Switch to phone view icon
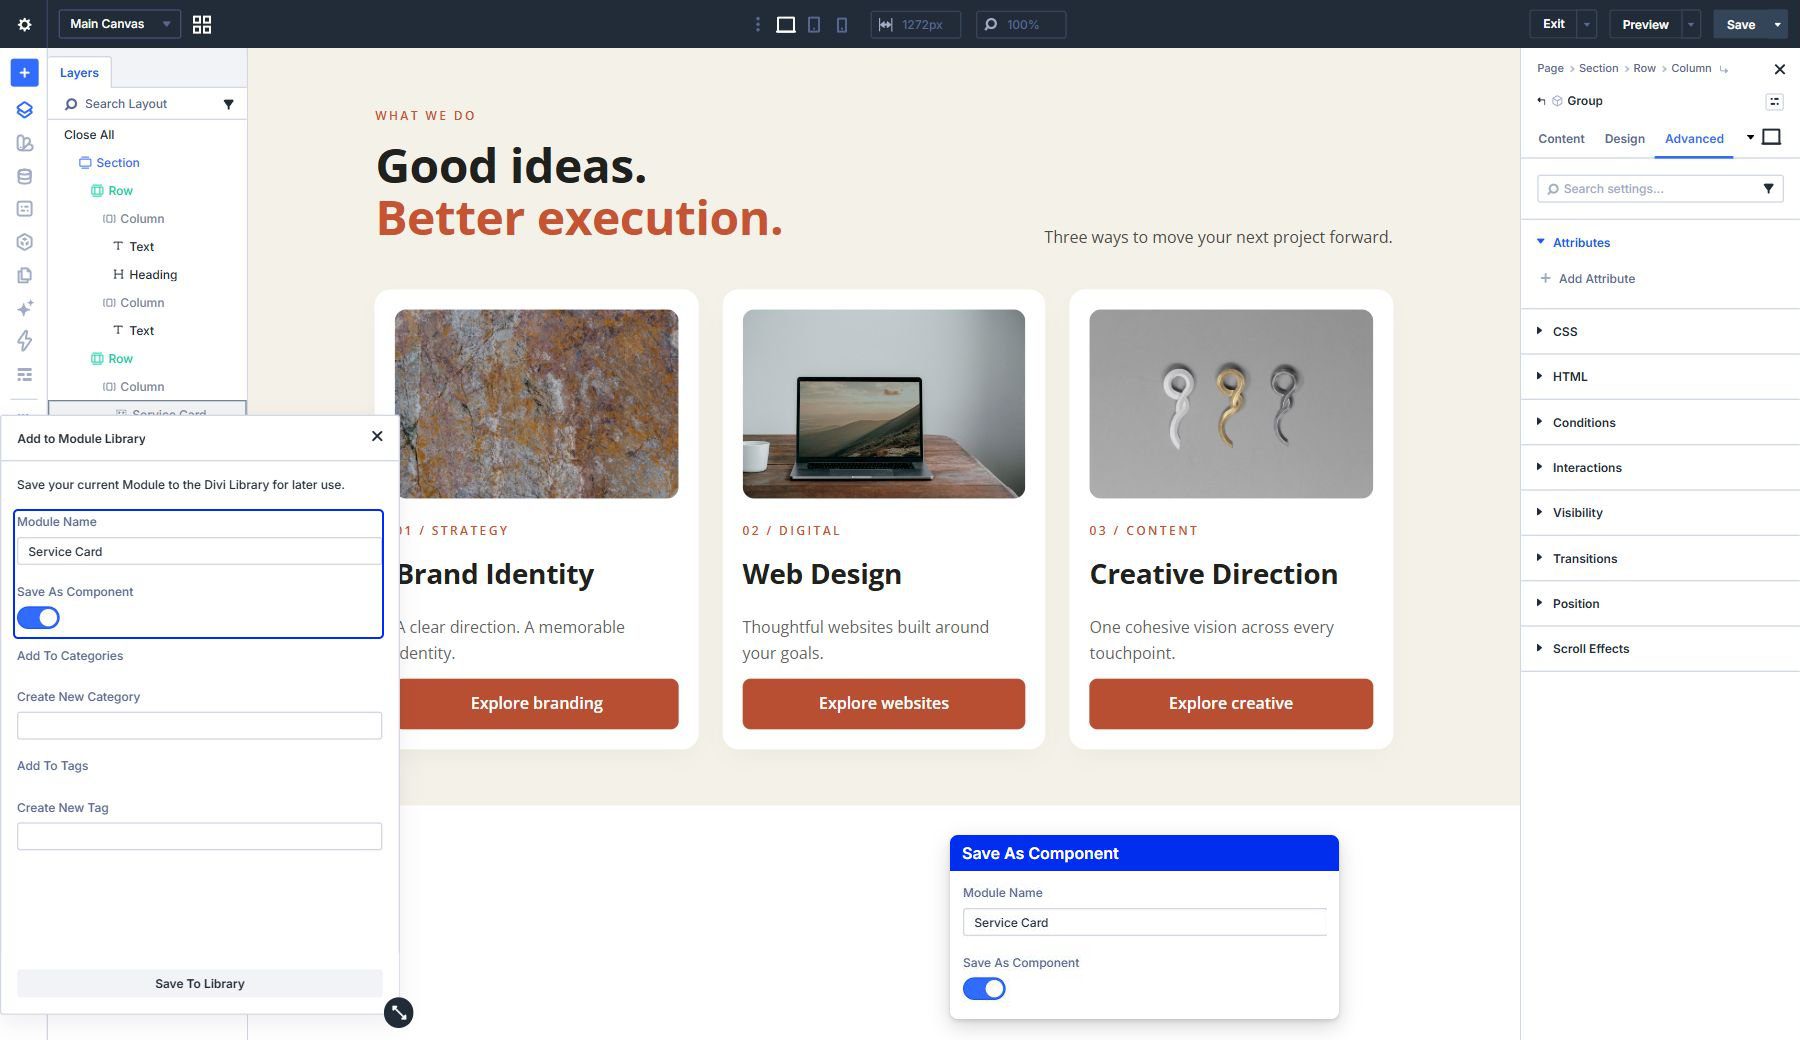The image size is (1800, 1040). pos(842,24)
